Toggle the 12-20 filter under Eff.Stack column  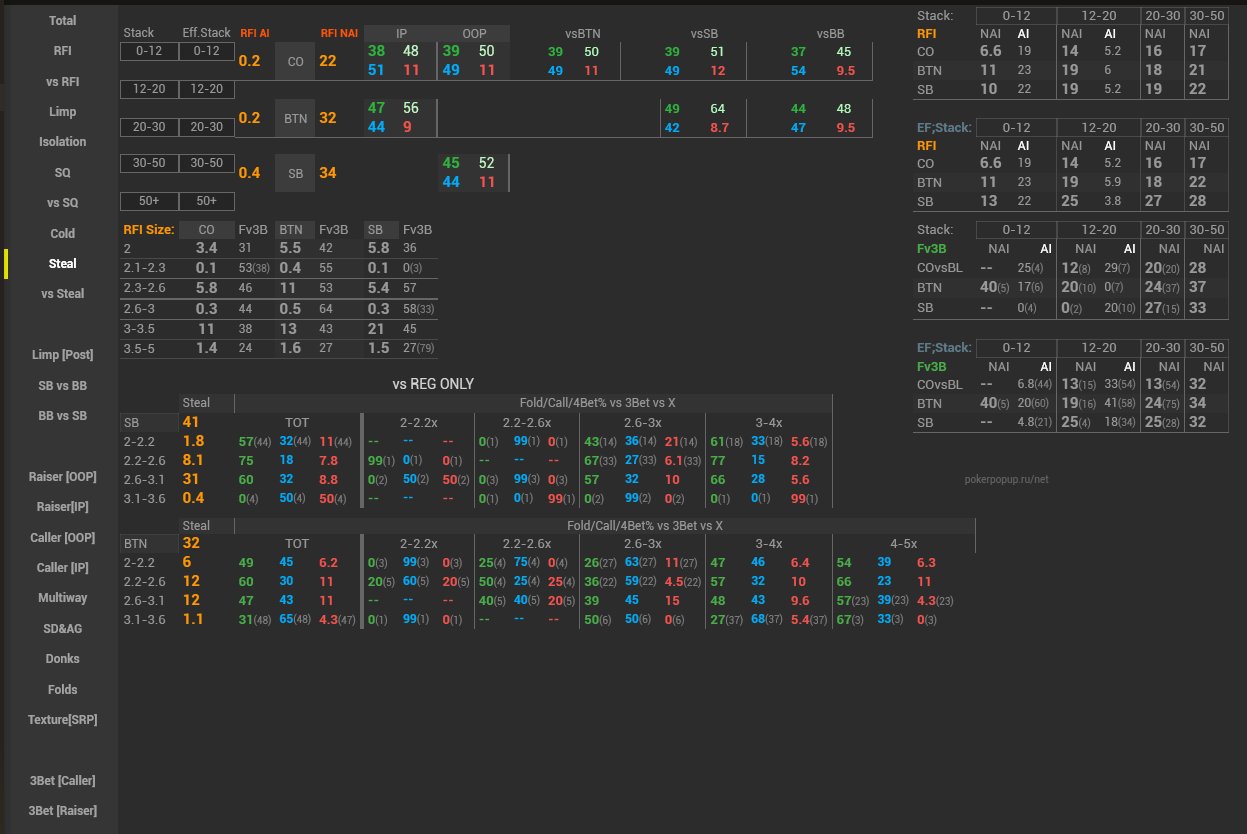point(207,89)
